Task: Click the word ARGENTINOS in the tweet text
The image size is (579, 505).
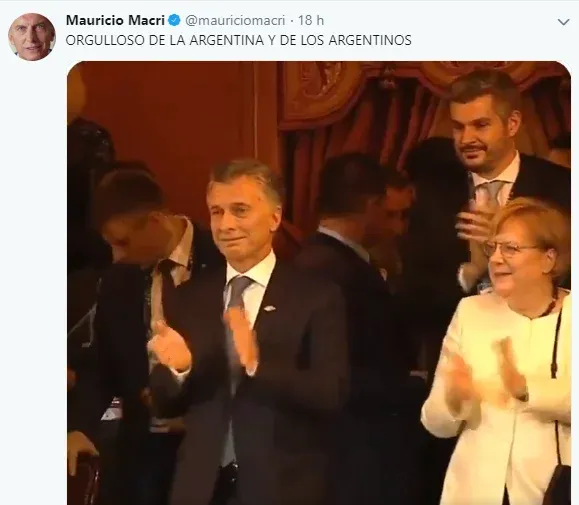Action: 370,40
